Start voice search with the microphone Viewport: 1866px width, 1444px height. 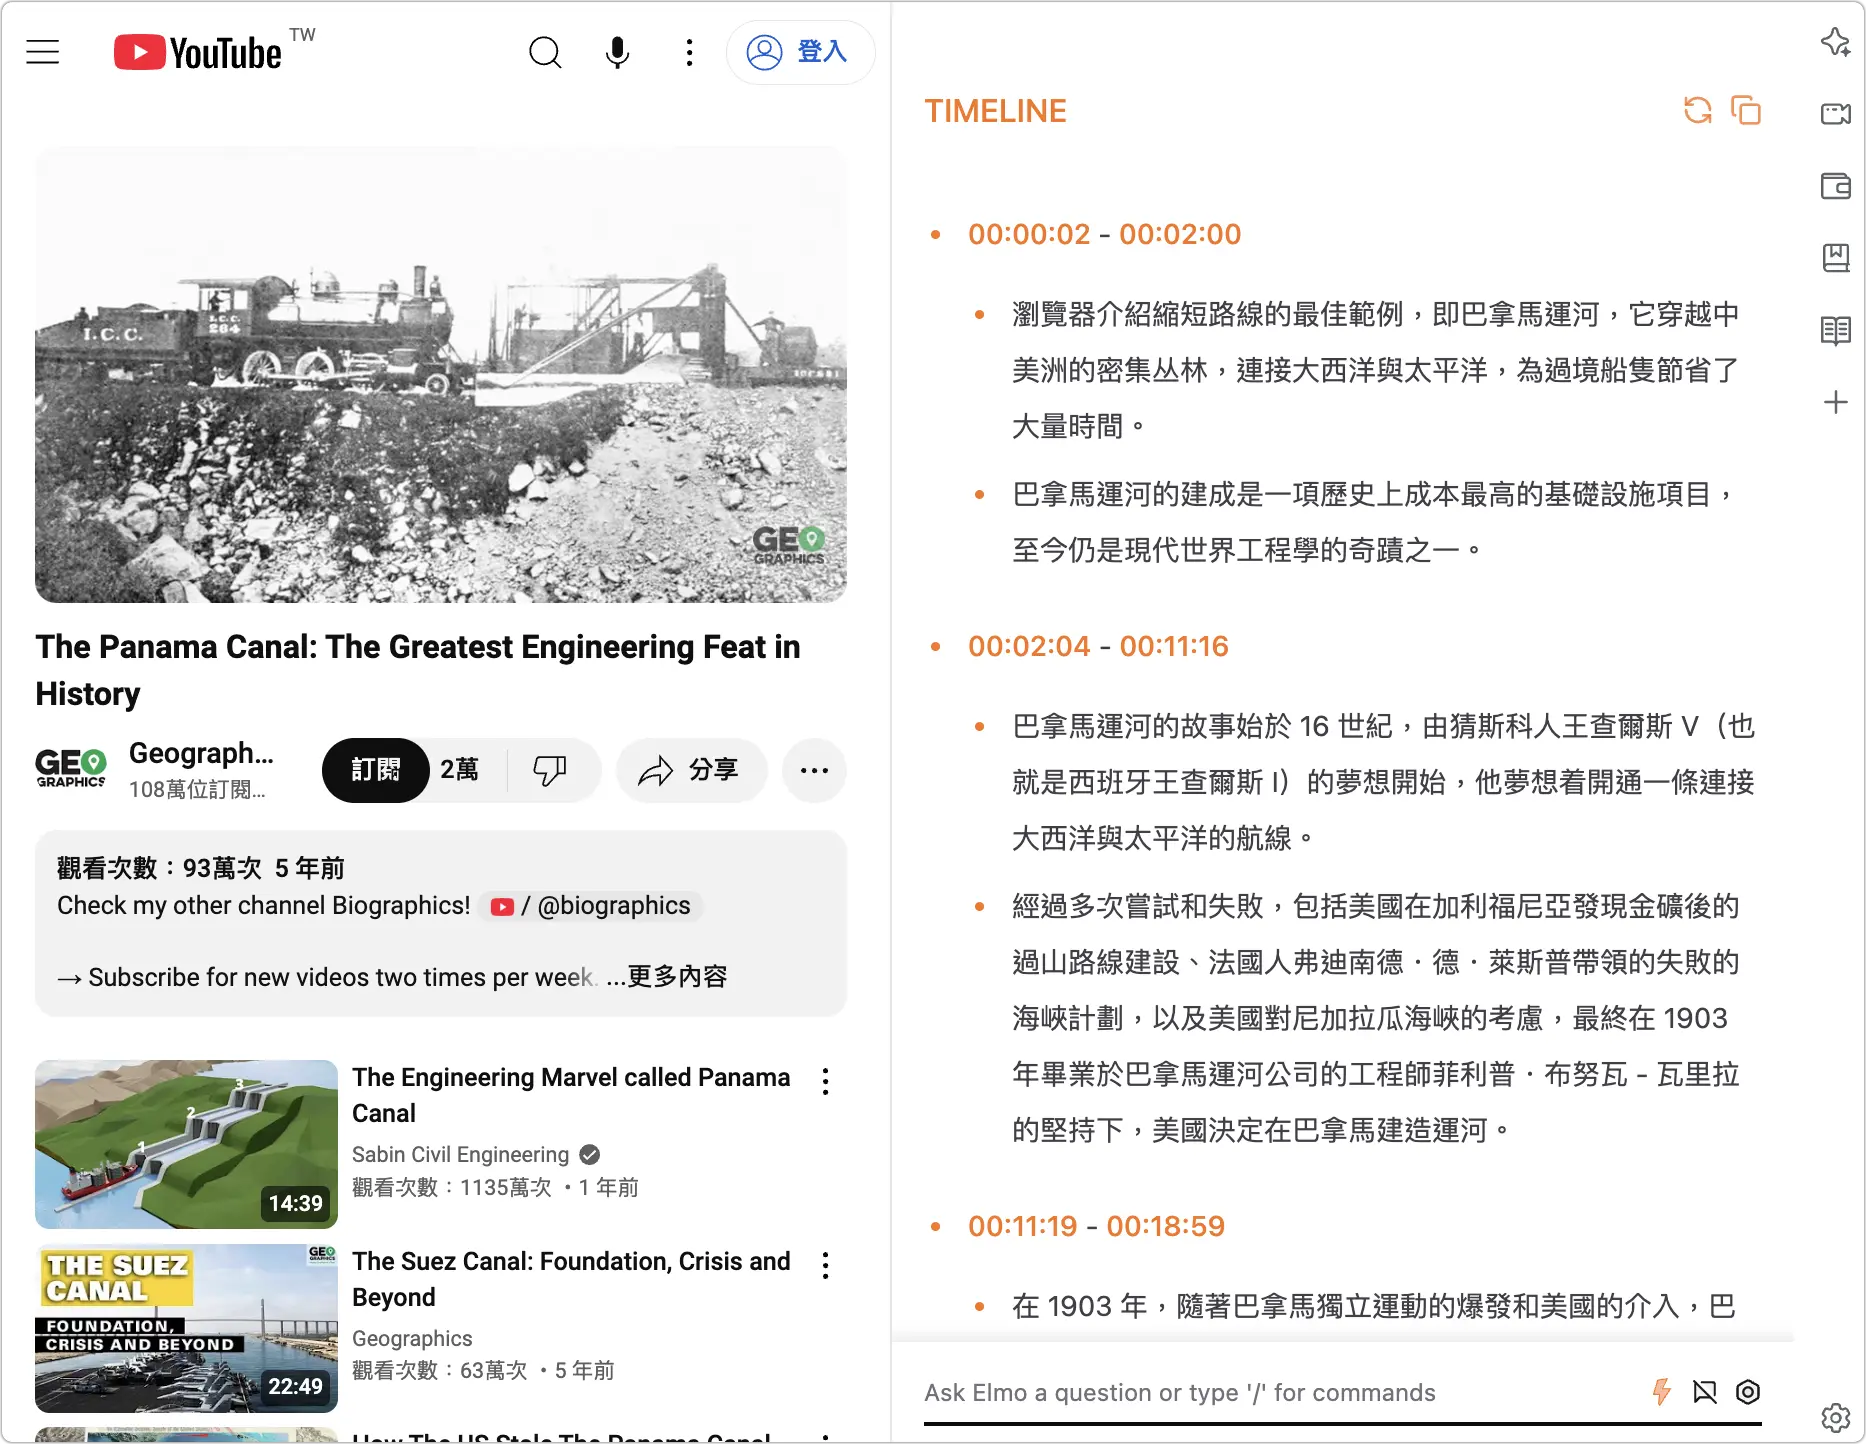point(618,52)
